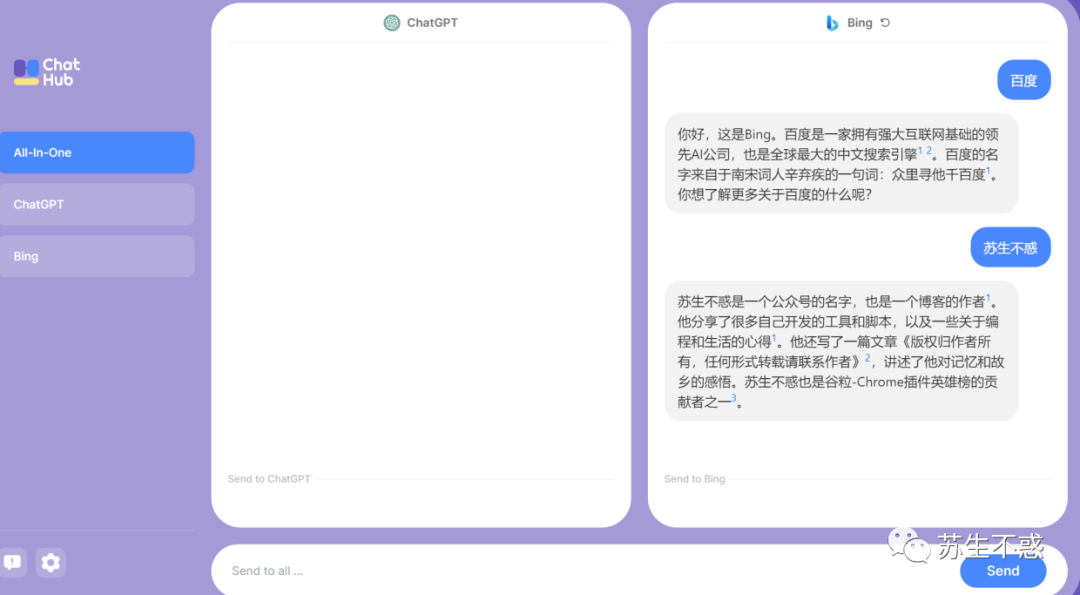Click the Bing panel title text
The image size is (1080, 595).
click(x=860, y=23)
